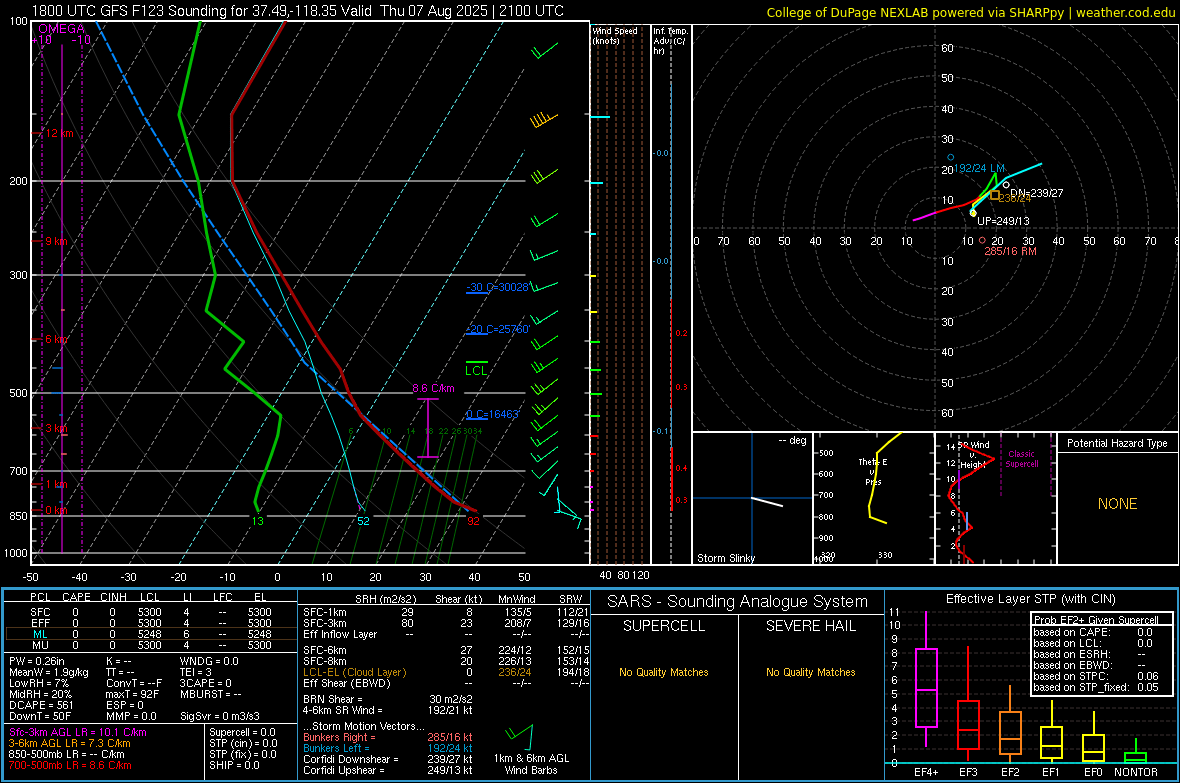
Task: Click the Wind Speed (knots) panel header
Action: (614, 35)
